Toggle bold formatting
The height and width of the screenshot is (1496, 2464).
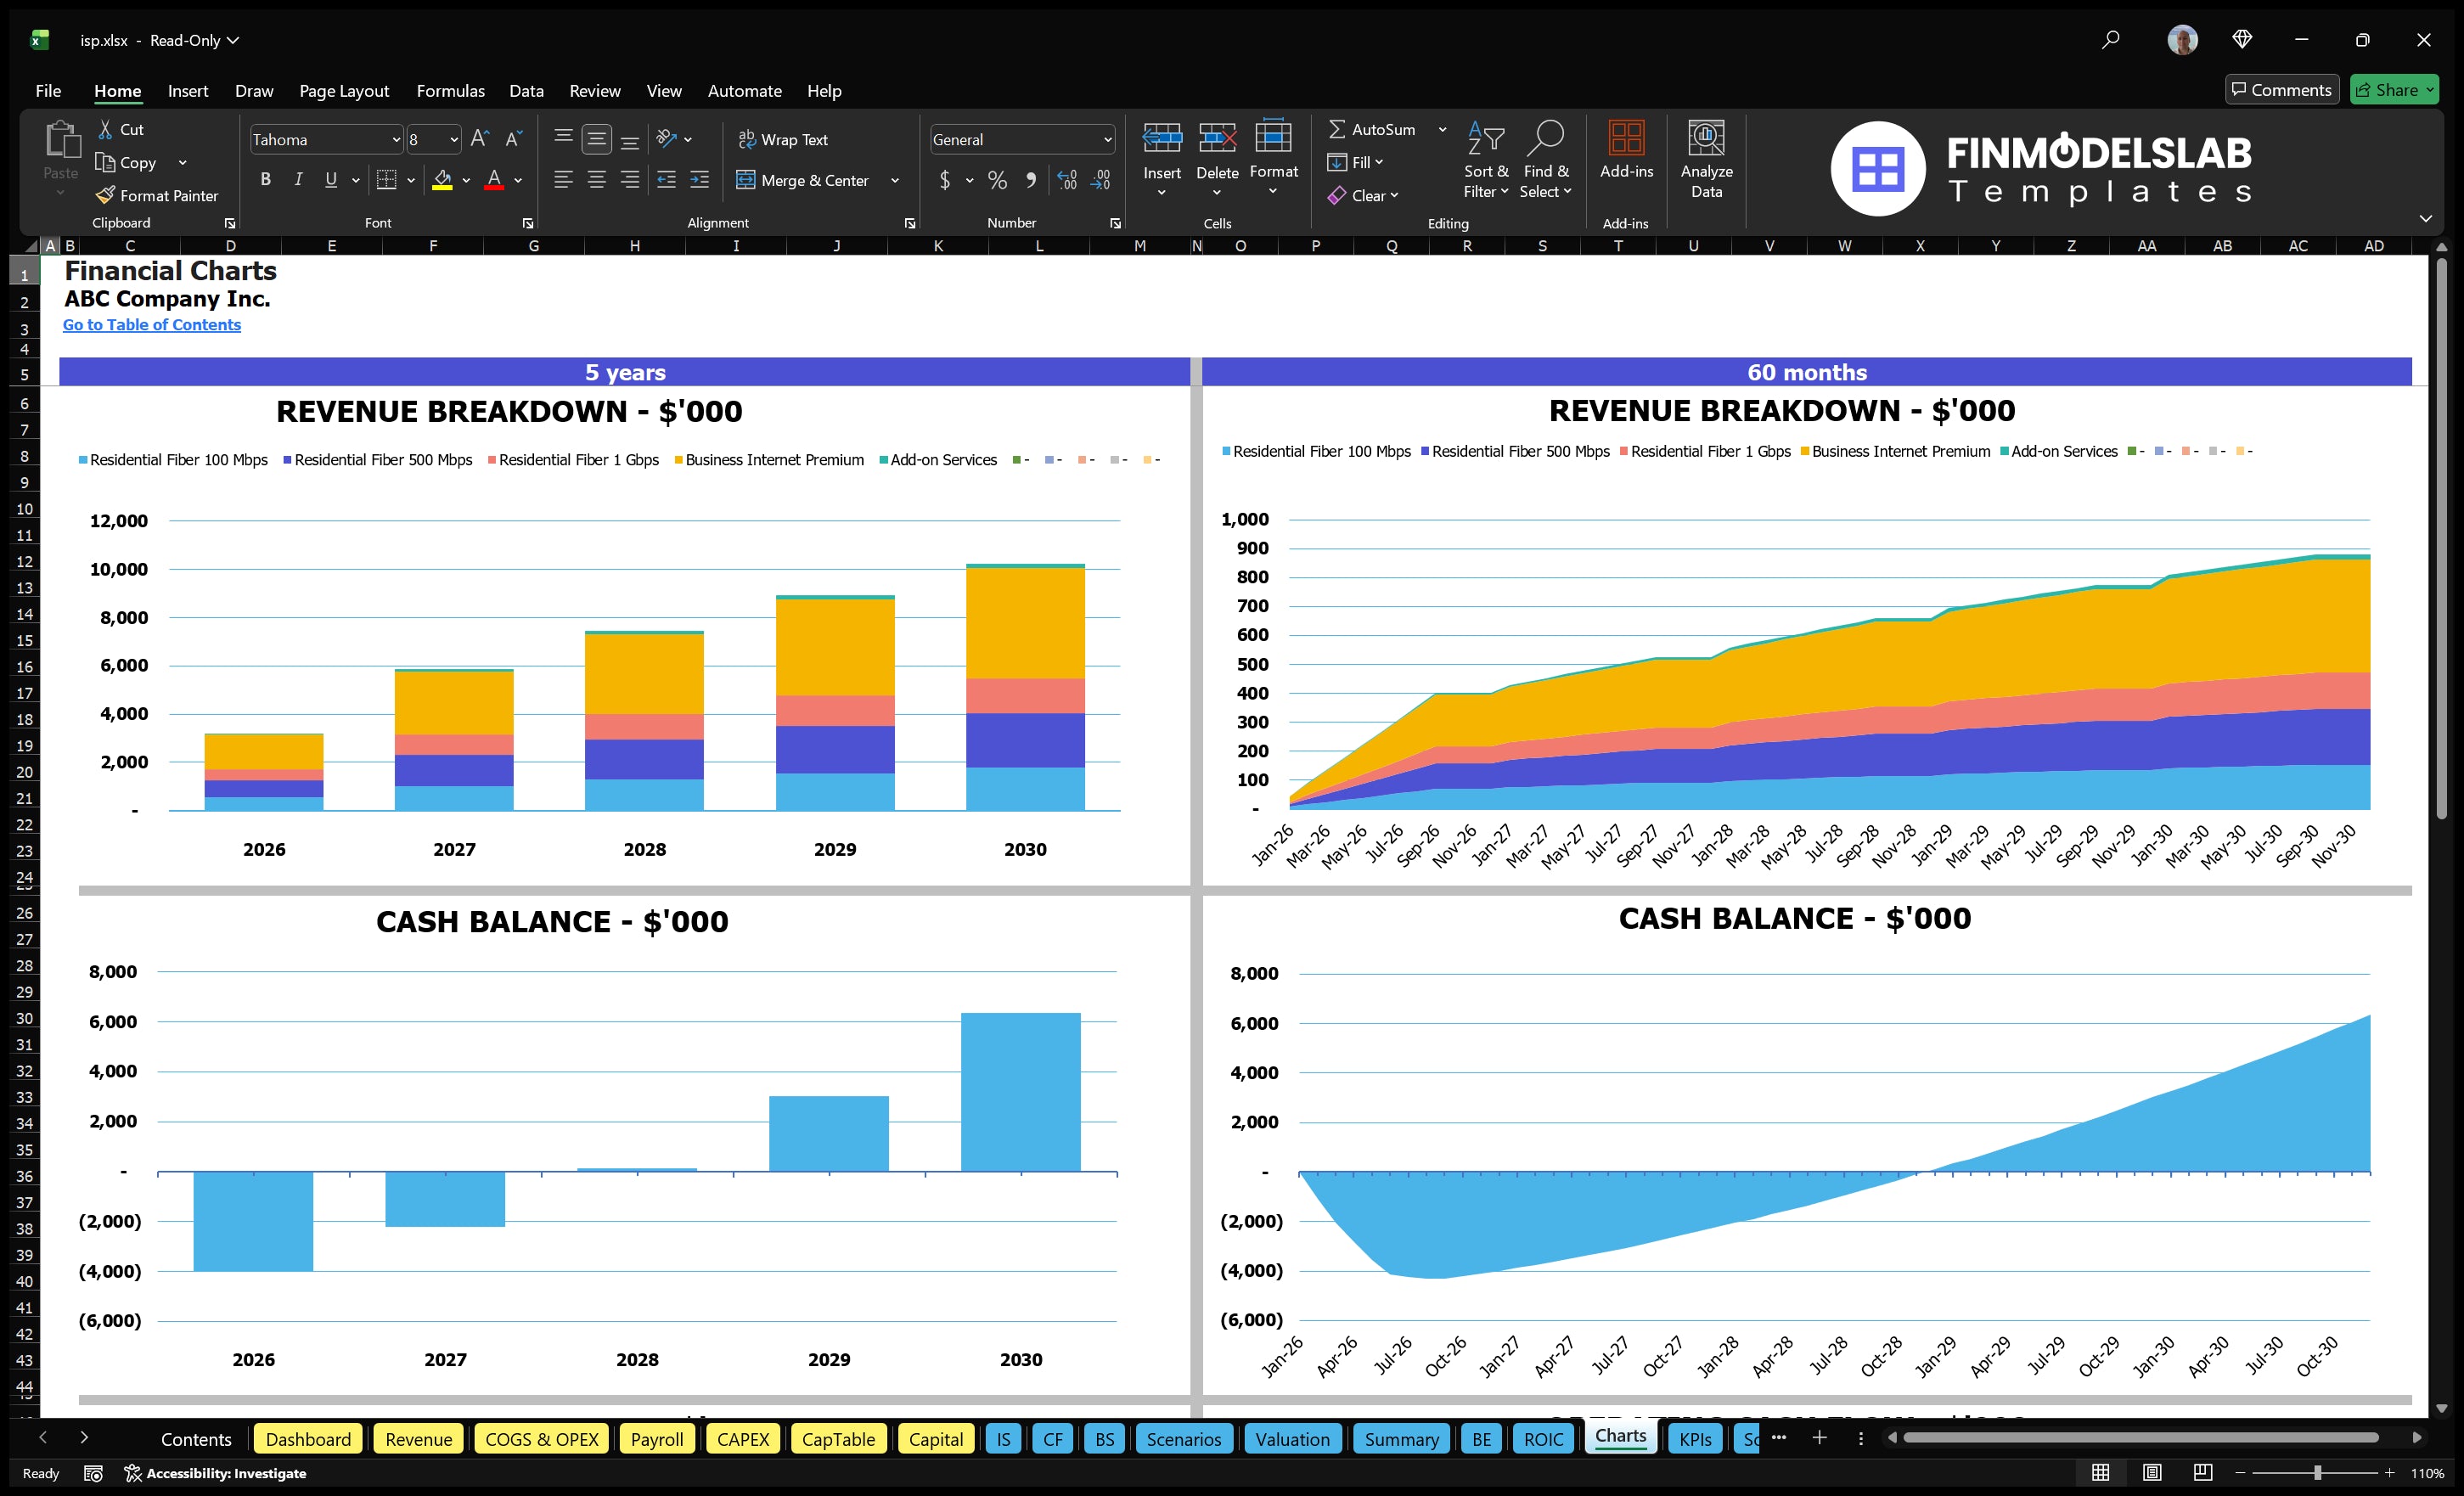click(x=265, y=179)
